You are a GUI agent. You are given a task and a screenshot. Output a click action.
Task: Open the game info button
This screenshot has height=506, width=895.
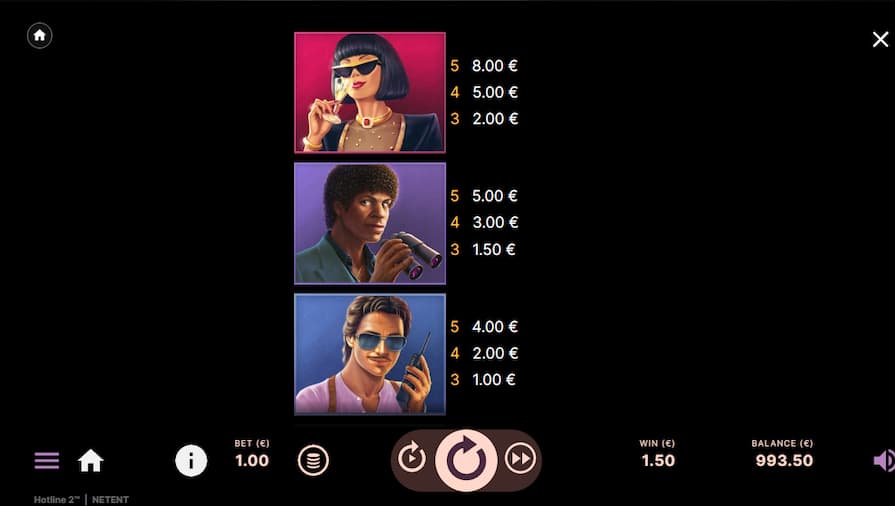pos(191,460)
